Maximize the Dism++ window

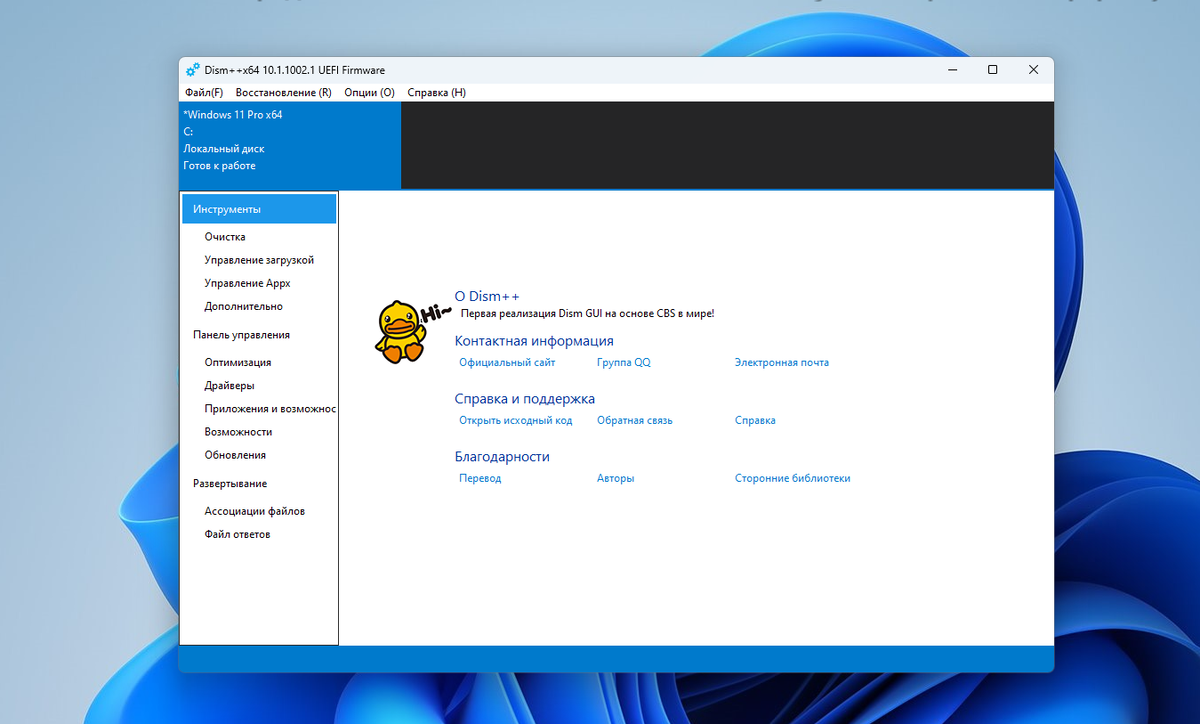[992, 70]
